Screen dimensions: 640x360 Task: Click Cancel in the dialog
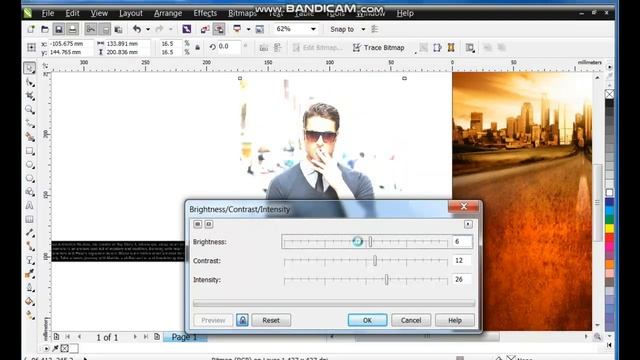(411, 320)
